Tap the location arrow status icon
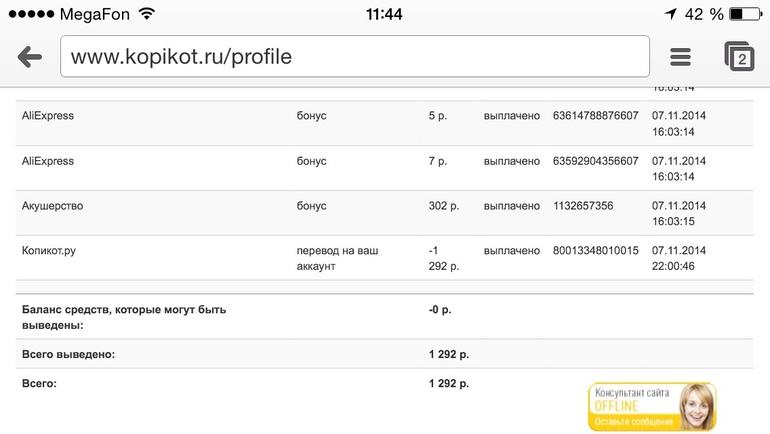770x434 pixels. pyautogui.click(x=669, y=14)
